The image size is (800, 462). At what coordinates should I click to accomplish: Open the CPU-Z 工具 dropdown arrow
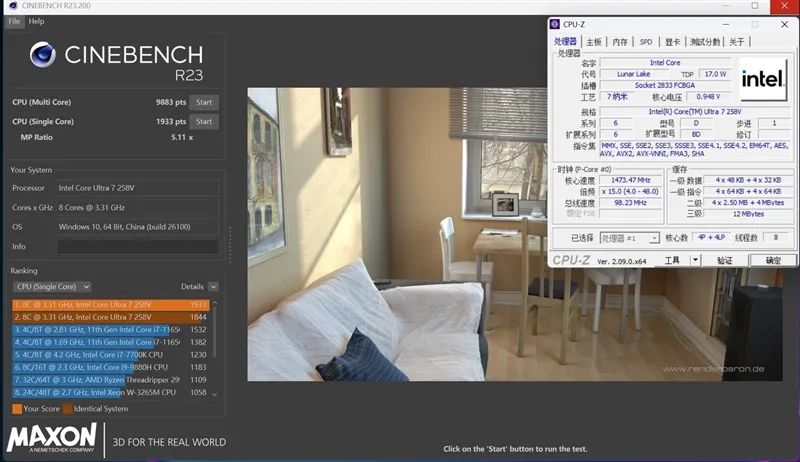tap(695, 261)
